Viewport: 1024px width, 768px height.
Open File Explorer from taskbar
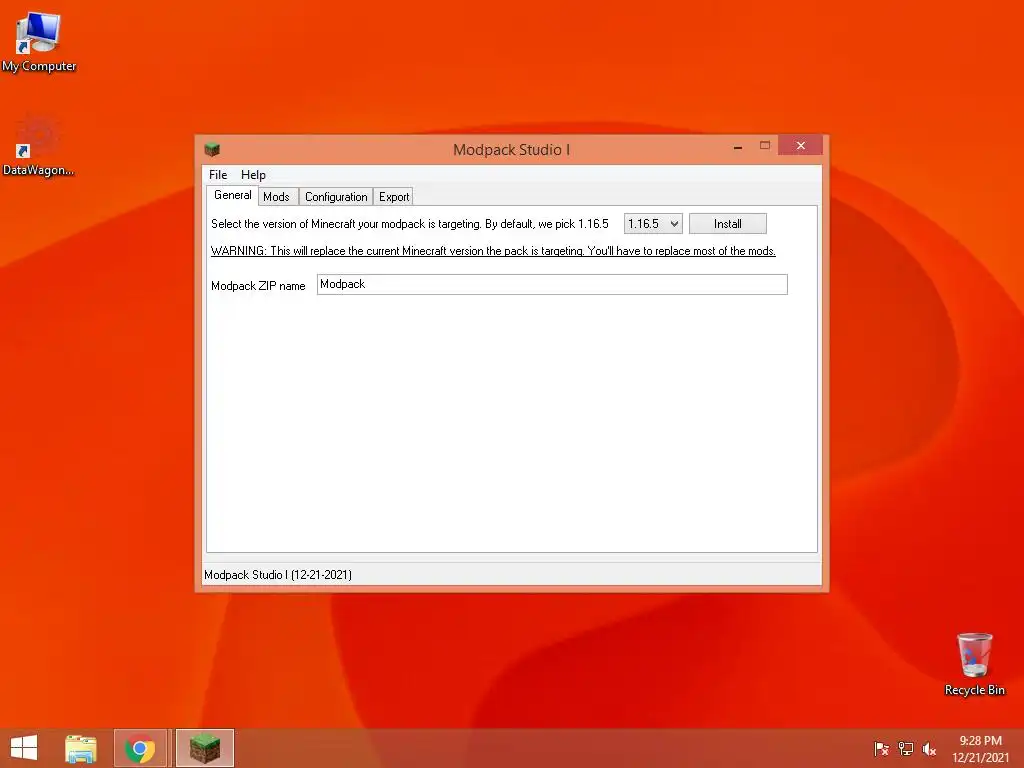pyautogui.click(x=81, y=748)
